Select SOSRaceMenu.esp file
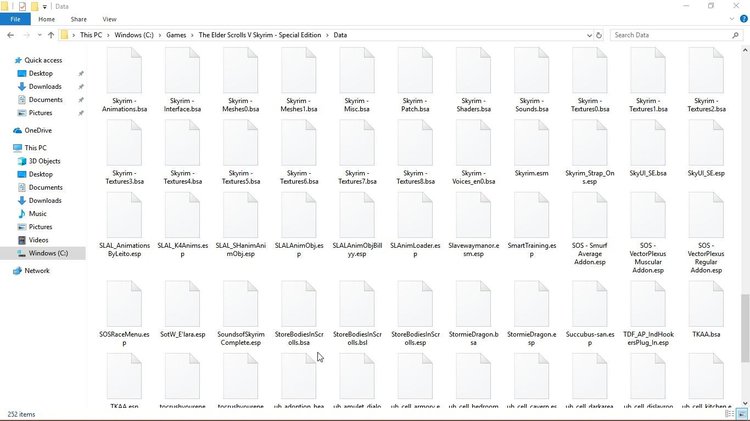This screenshot has height=421, width=750. (x=124, y=314)
